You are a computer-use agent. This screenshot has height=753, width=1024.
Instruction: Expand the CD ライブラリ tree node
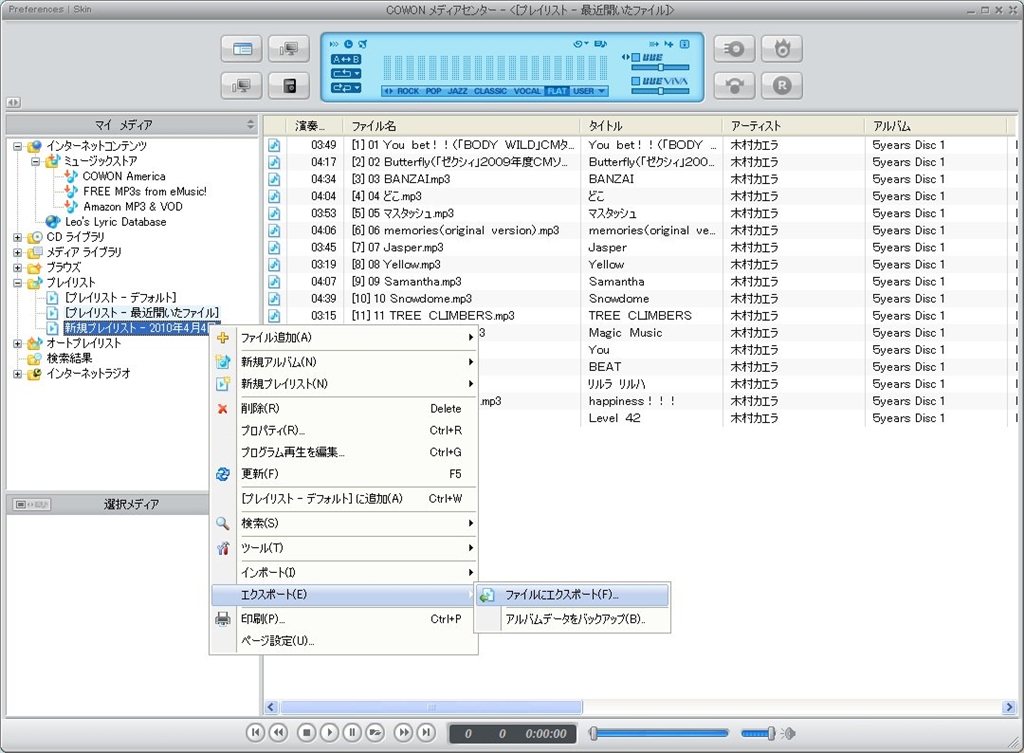[x=17, y=237]
